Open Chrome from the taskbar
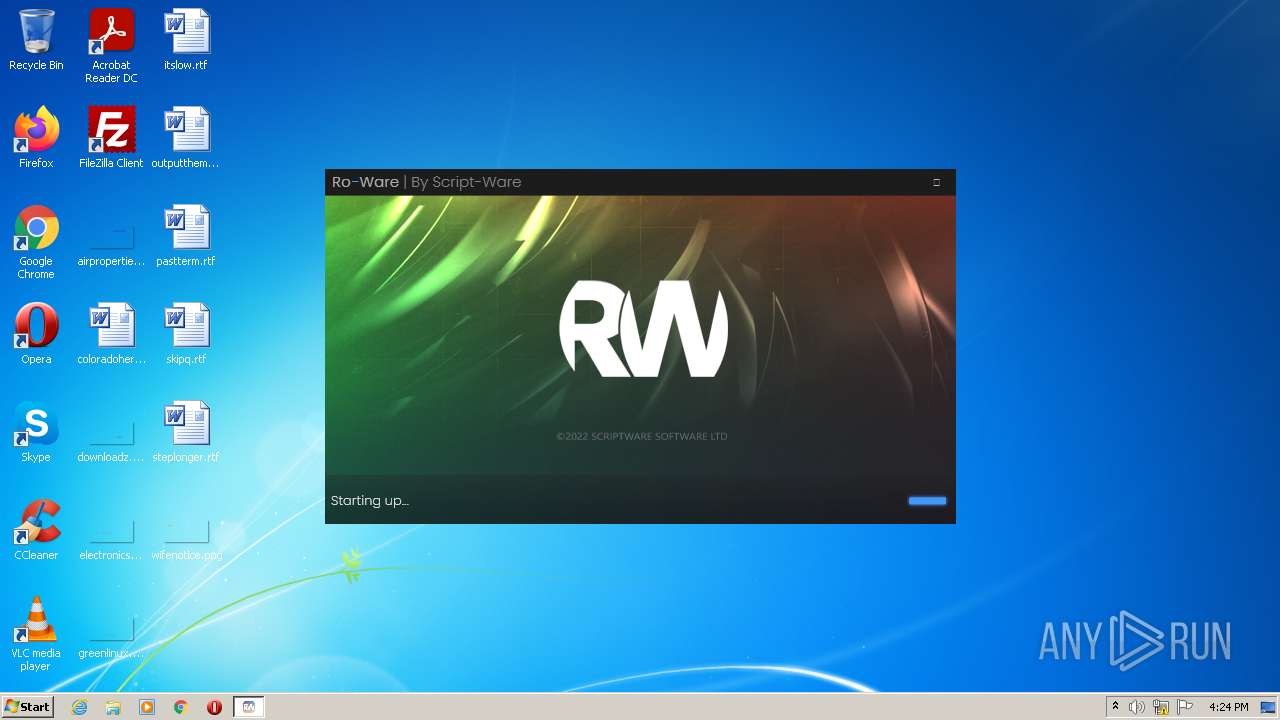Screen dimensions: 1280x720 tap(181, 707)
